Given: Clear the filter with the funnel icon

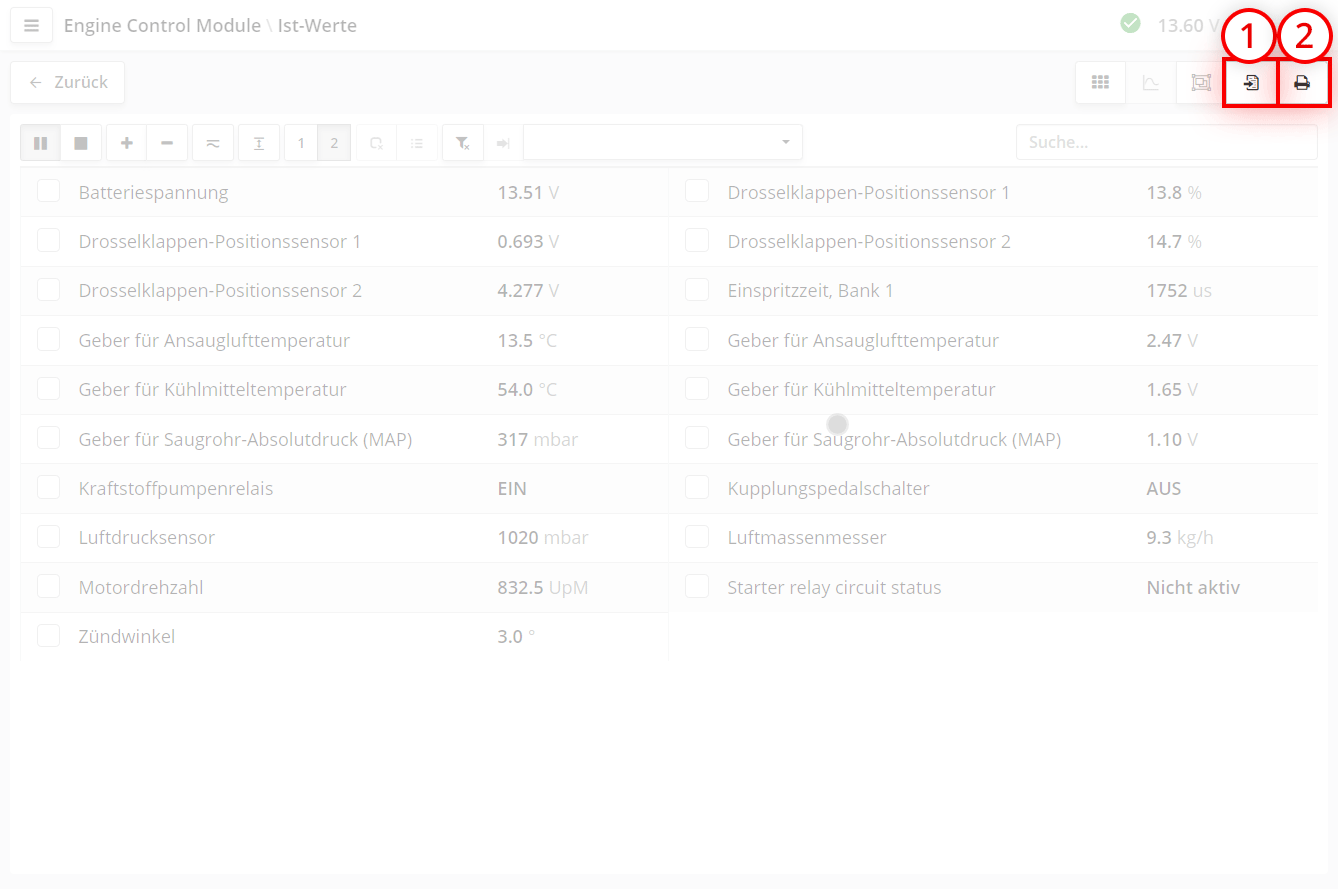Looking at the screenshot, I should click(x=463, y=143).
